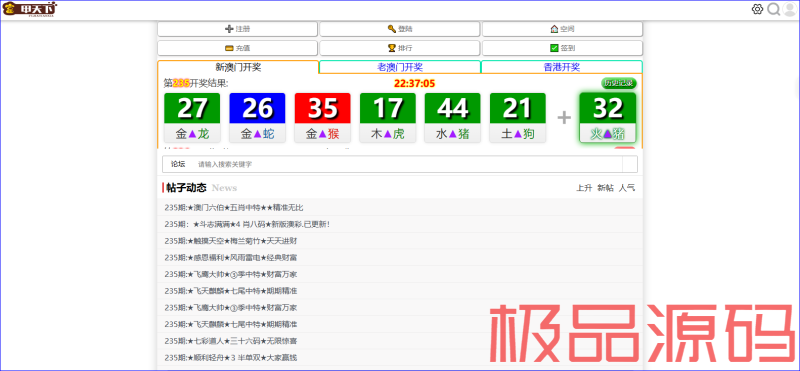Click the 充值 recharge button
This screenshot has width=800, height=371.
(x=237, y=48)
